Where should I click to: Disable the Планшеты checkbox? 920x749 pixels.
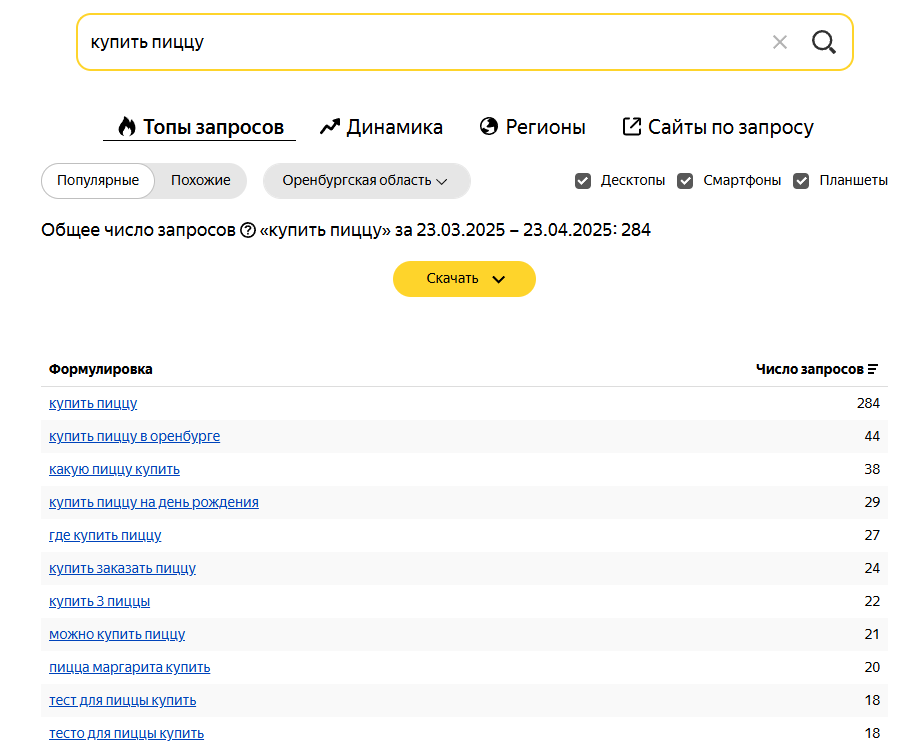point(801,181)
